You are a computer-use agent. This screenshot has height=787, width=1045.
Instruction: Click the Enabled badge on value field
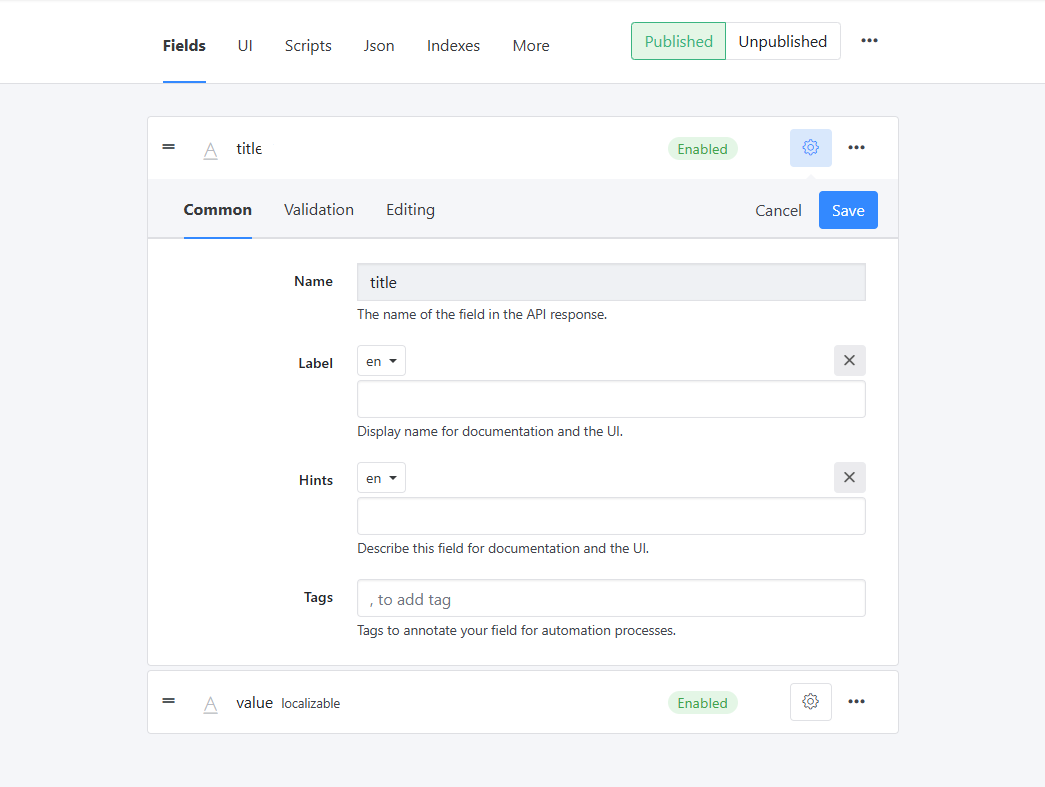[x=702, y=703]
